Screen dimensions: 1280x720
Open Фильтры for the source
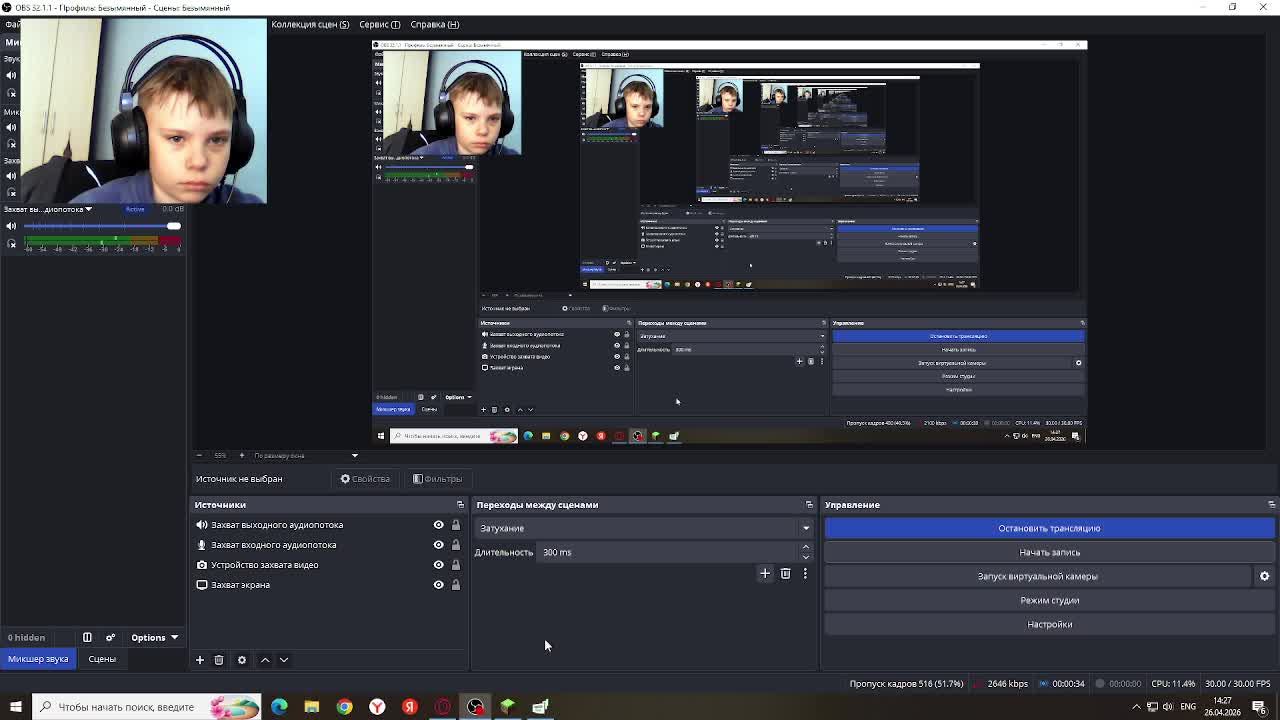437,479
